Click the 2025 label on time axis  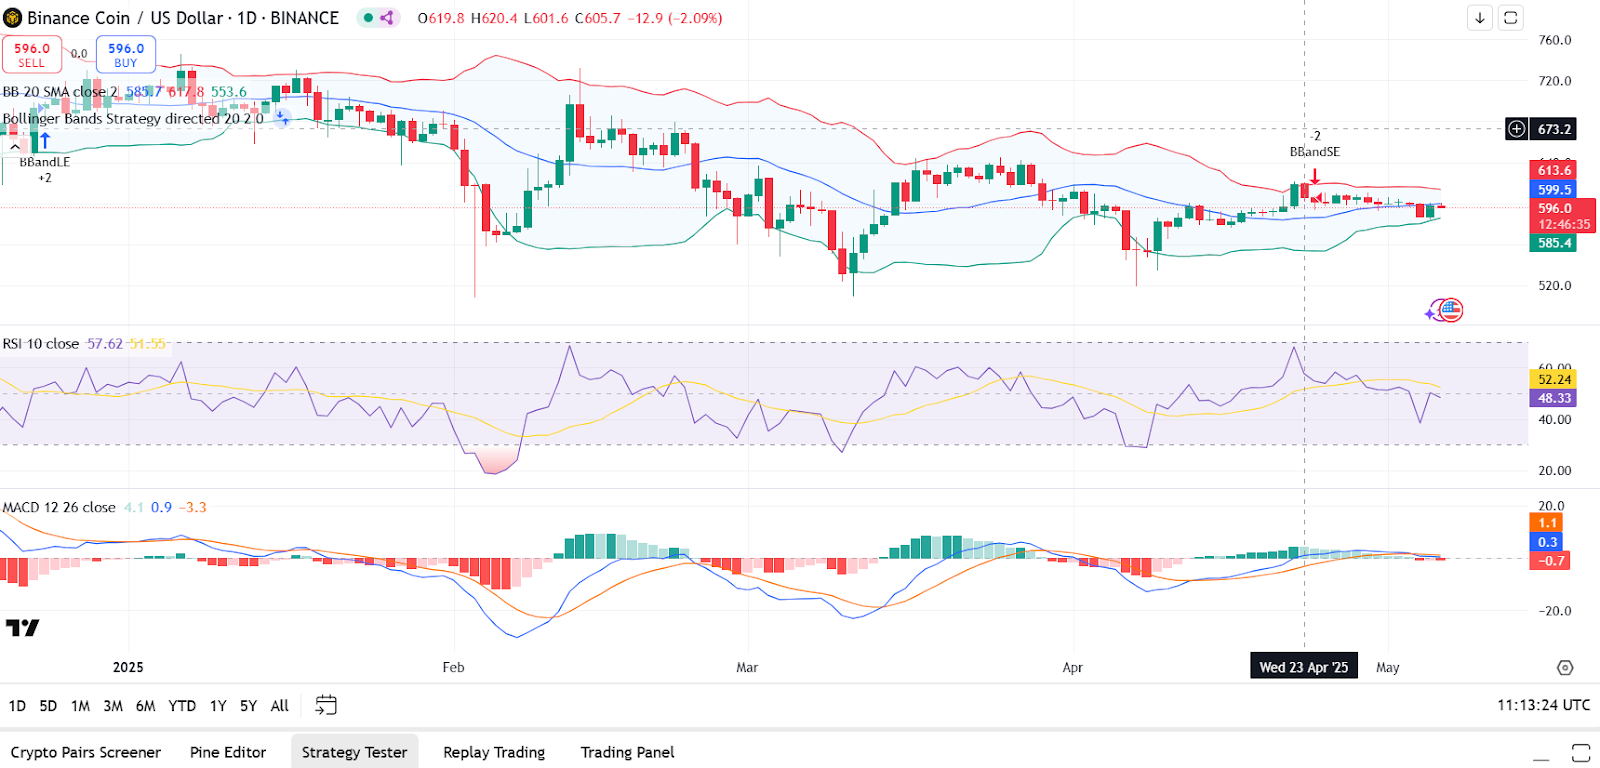point(128,667)
